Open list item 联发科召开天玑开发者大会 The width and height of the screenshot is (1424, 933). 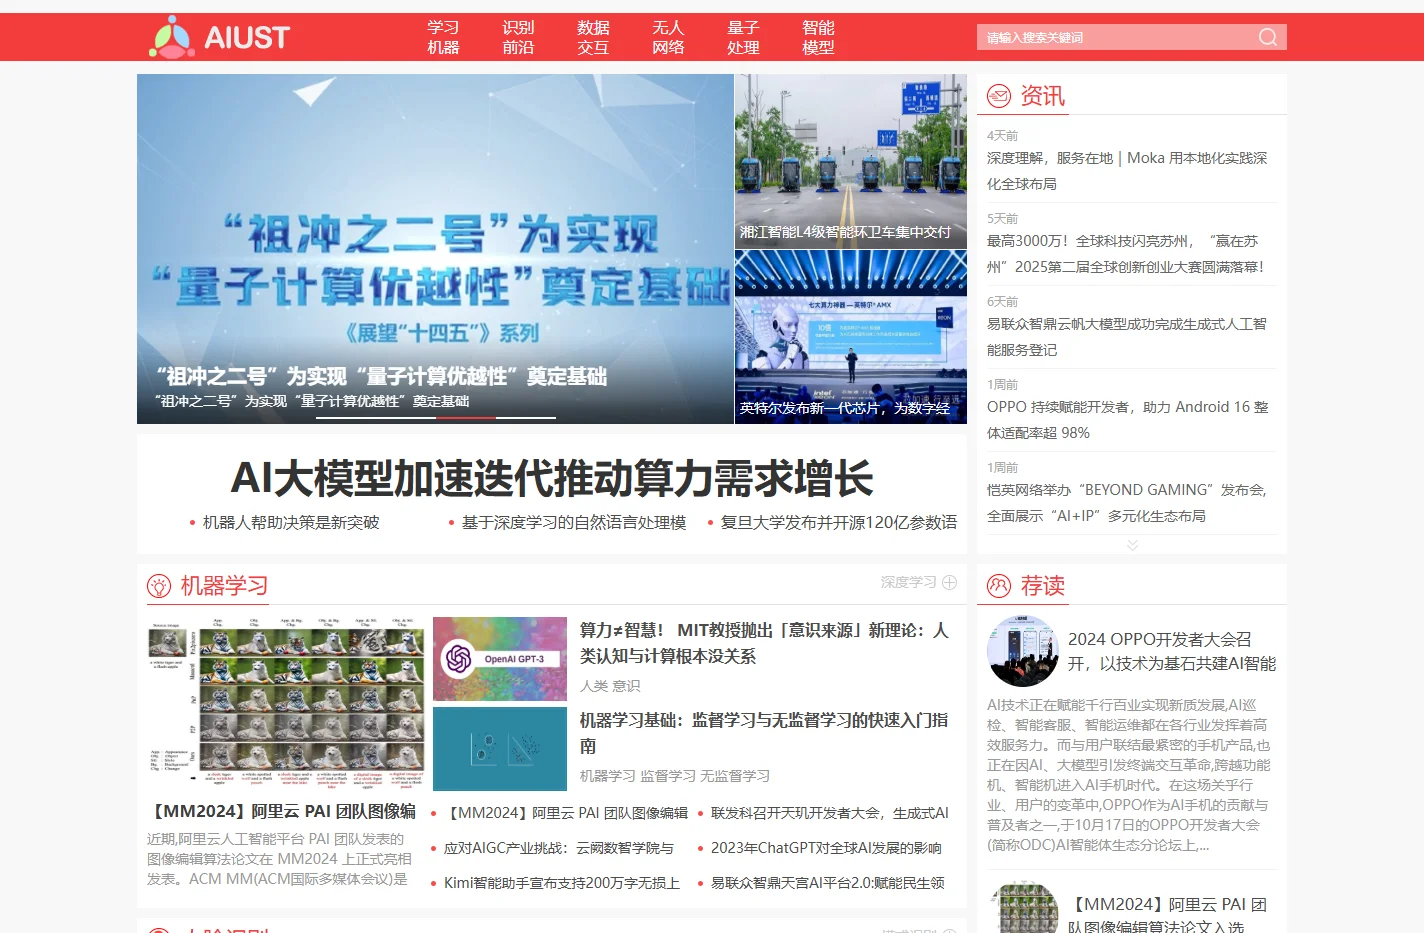830,813
